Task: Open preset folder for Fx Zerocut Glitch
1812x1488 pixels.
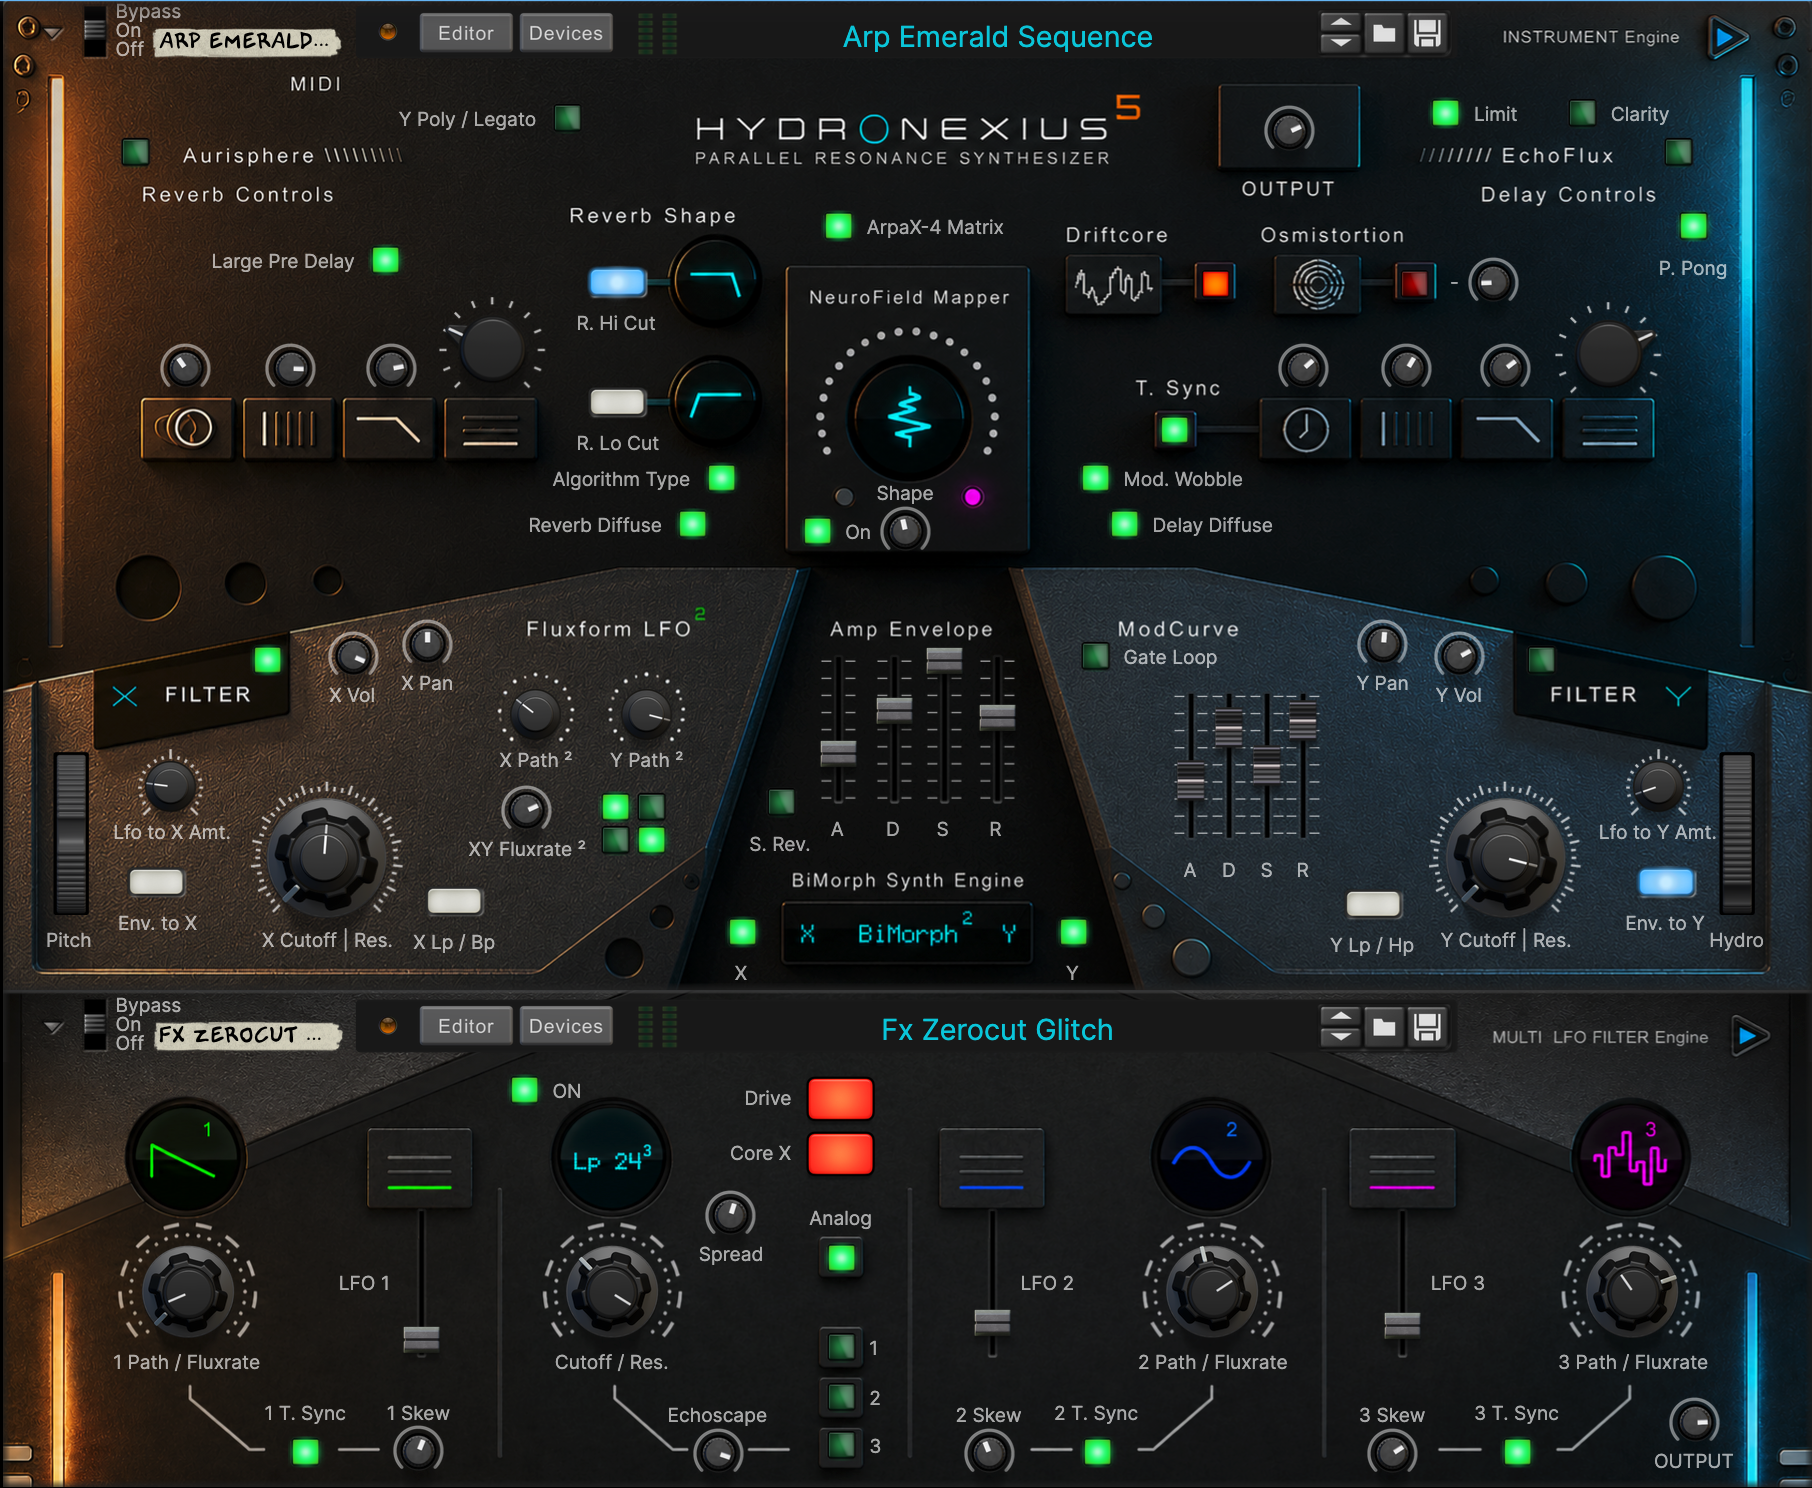Action: click(x=1384, y=1026)
